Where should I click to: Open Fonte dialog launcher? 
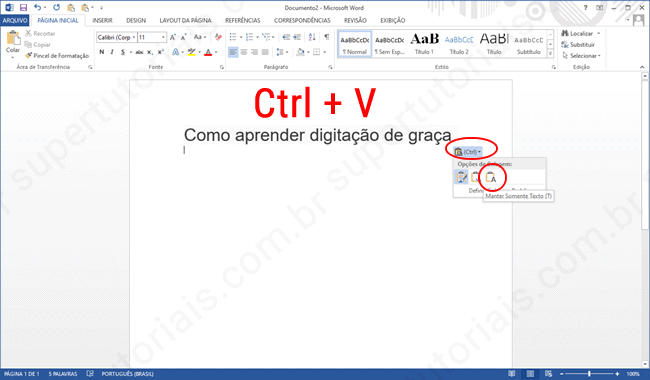tap(222, 67)
